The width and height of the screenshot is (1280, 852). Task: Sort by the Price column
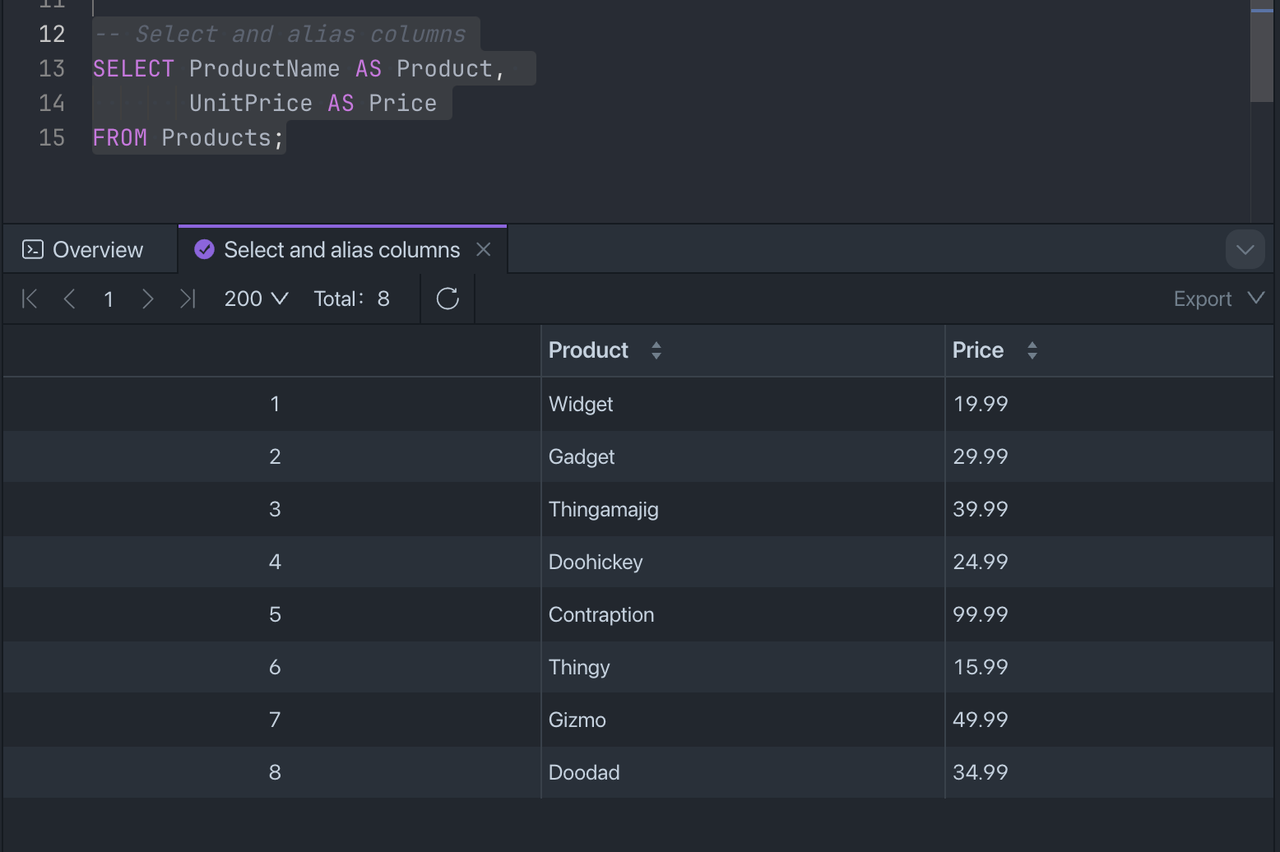click(x=1032, y=351)
